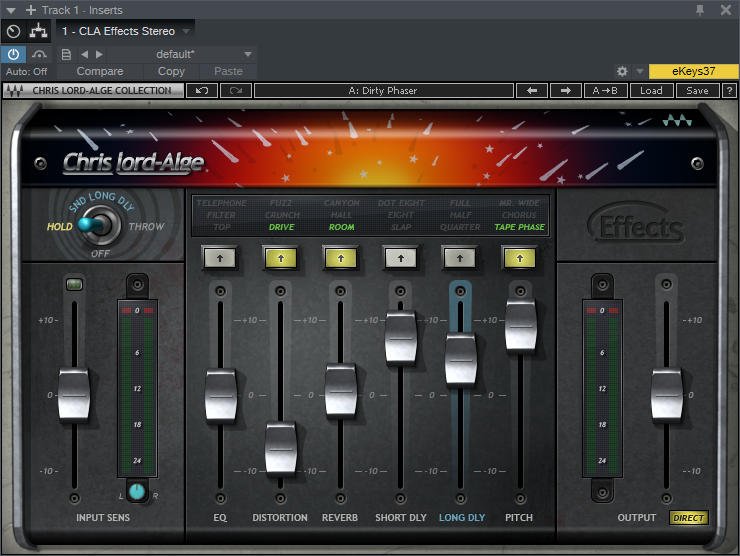Select TELEPHONE EQ mode

221,203
